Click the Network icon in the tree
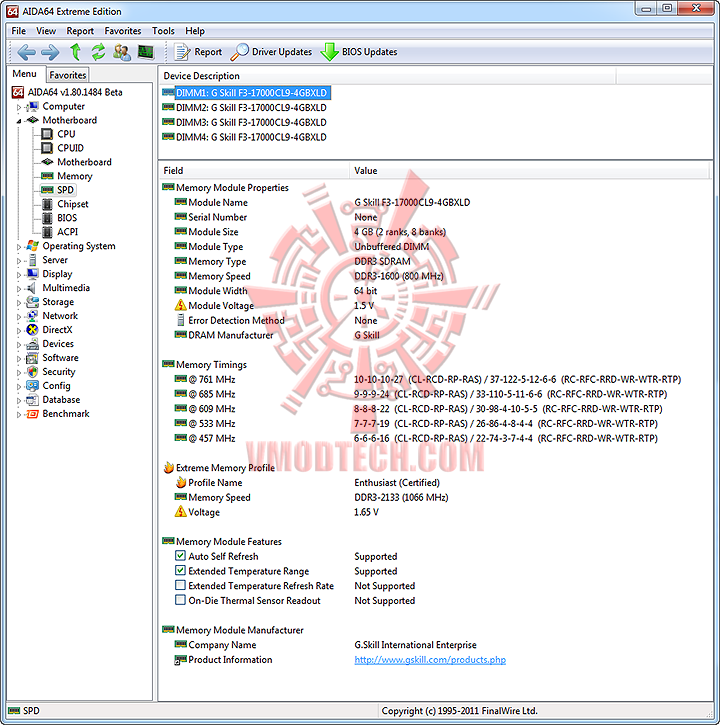The height and width of the screenshot is (725, 720). click(32, 316)
